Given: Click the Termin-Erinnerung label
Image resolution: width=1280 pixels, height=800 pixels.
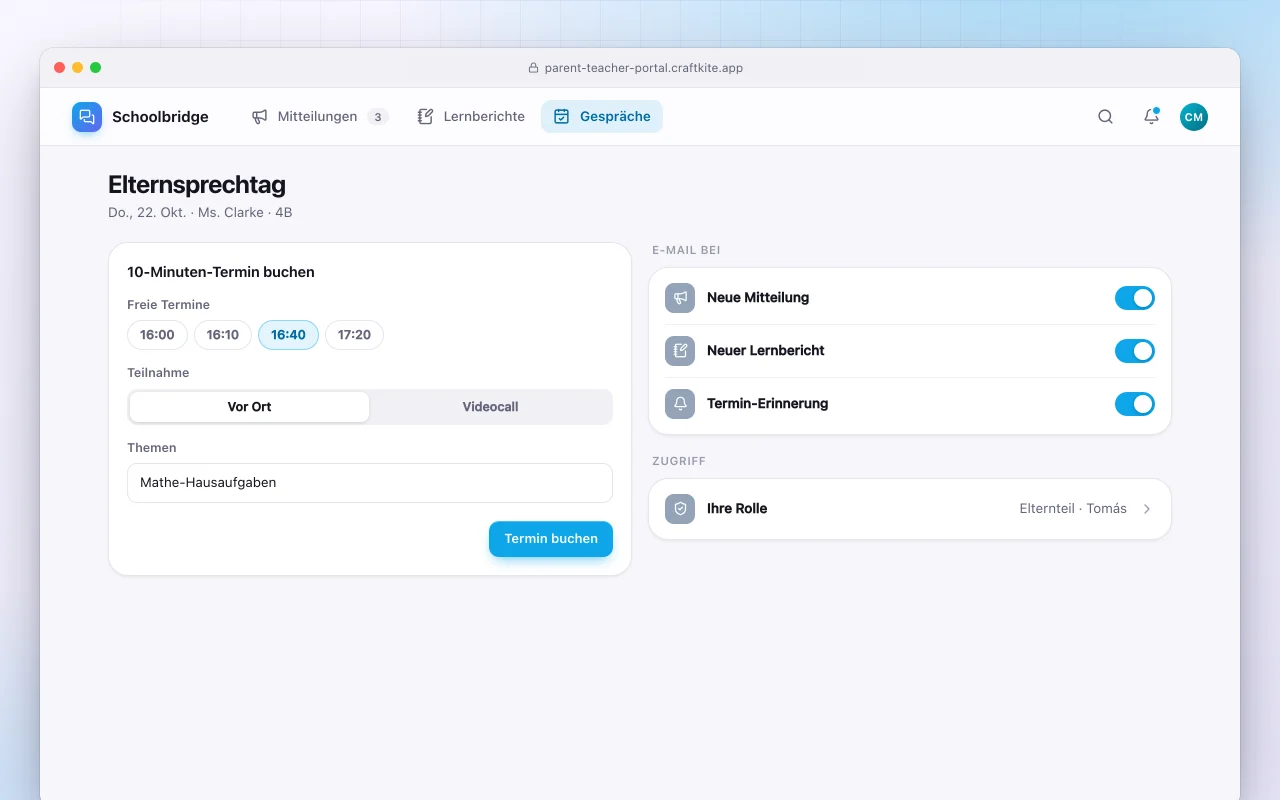Looking at the screenshot, I should tap(768, 404).
